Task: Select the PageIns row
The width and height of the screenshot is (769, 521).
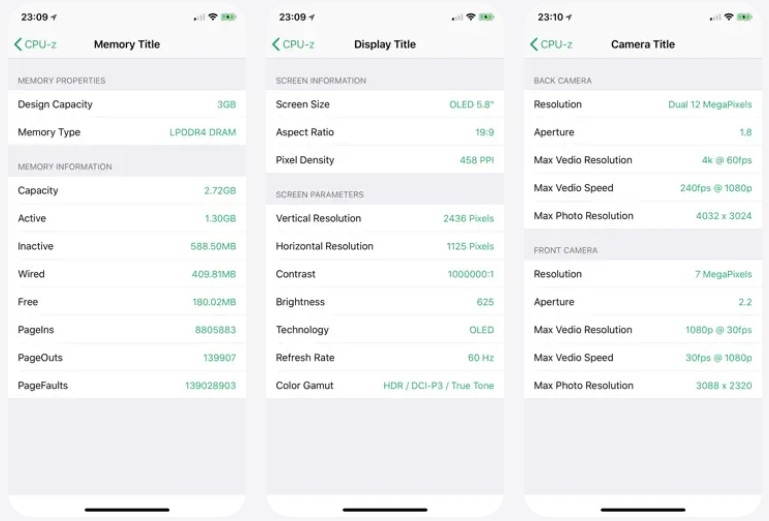Action: 127,330
